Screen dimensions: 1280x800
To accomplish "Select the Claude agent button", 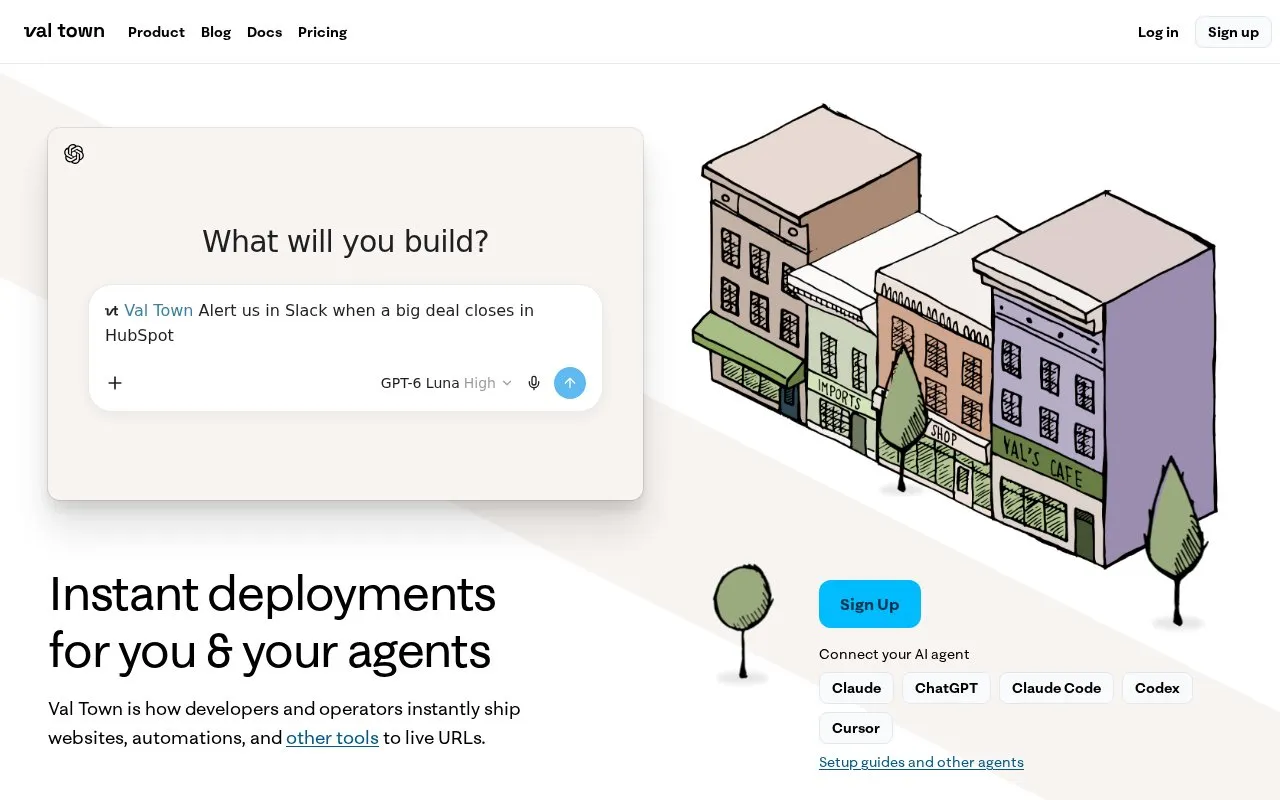I will (x=856, y=688).
